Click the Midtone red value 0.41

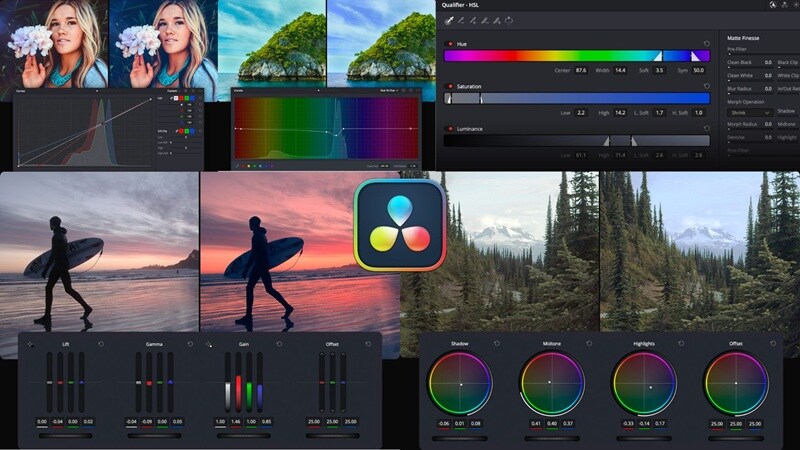(536, 423)
